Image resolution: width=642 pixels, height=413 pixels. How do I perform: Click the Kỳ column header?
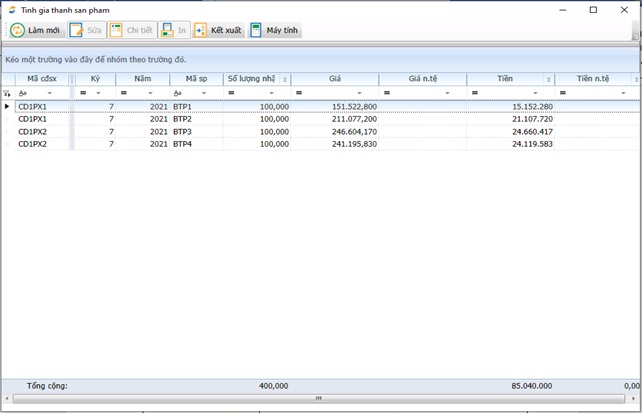coord(95,79)
